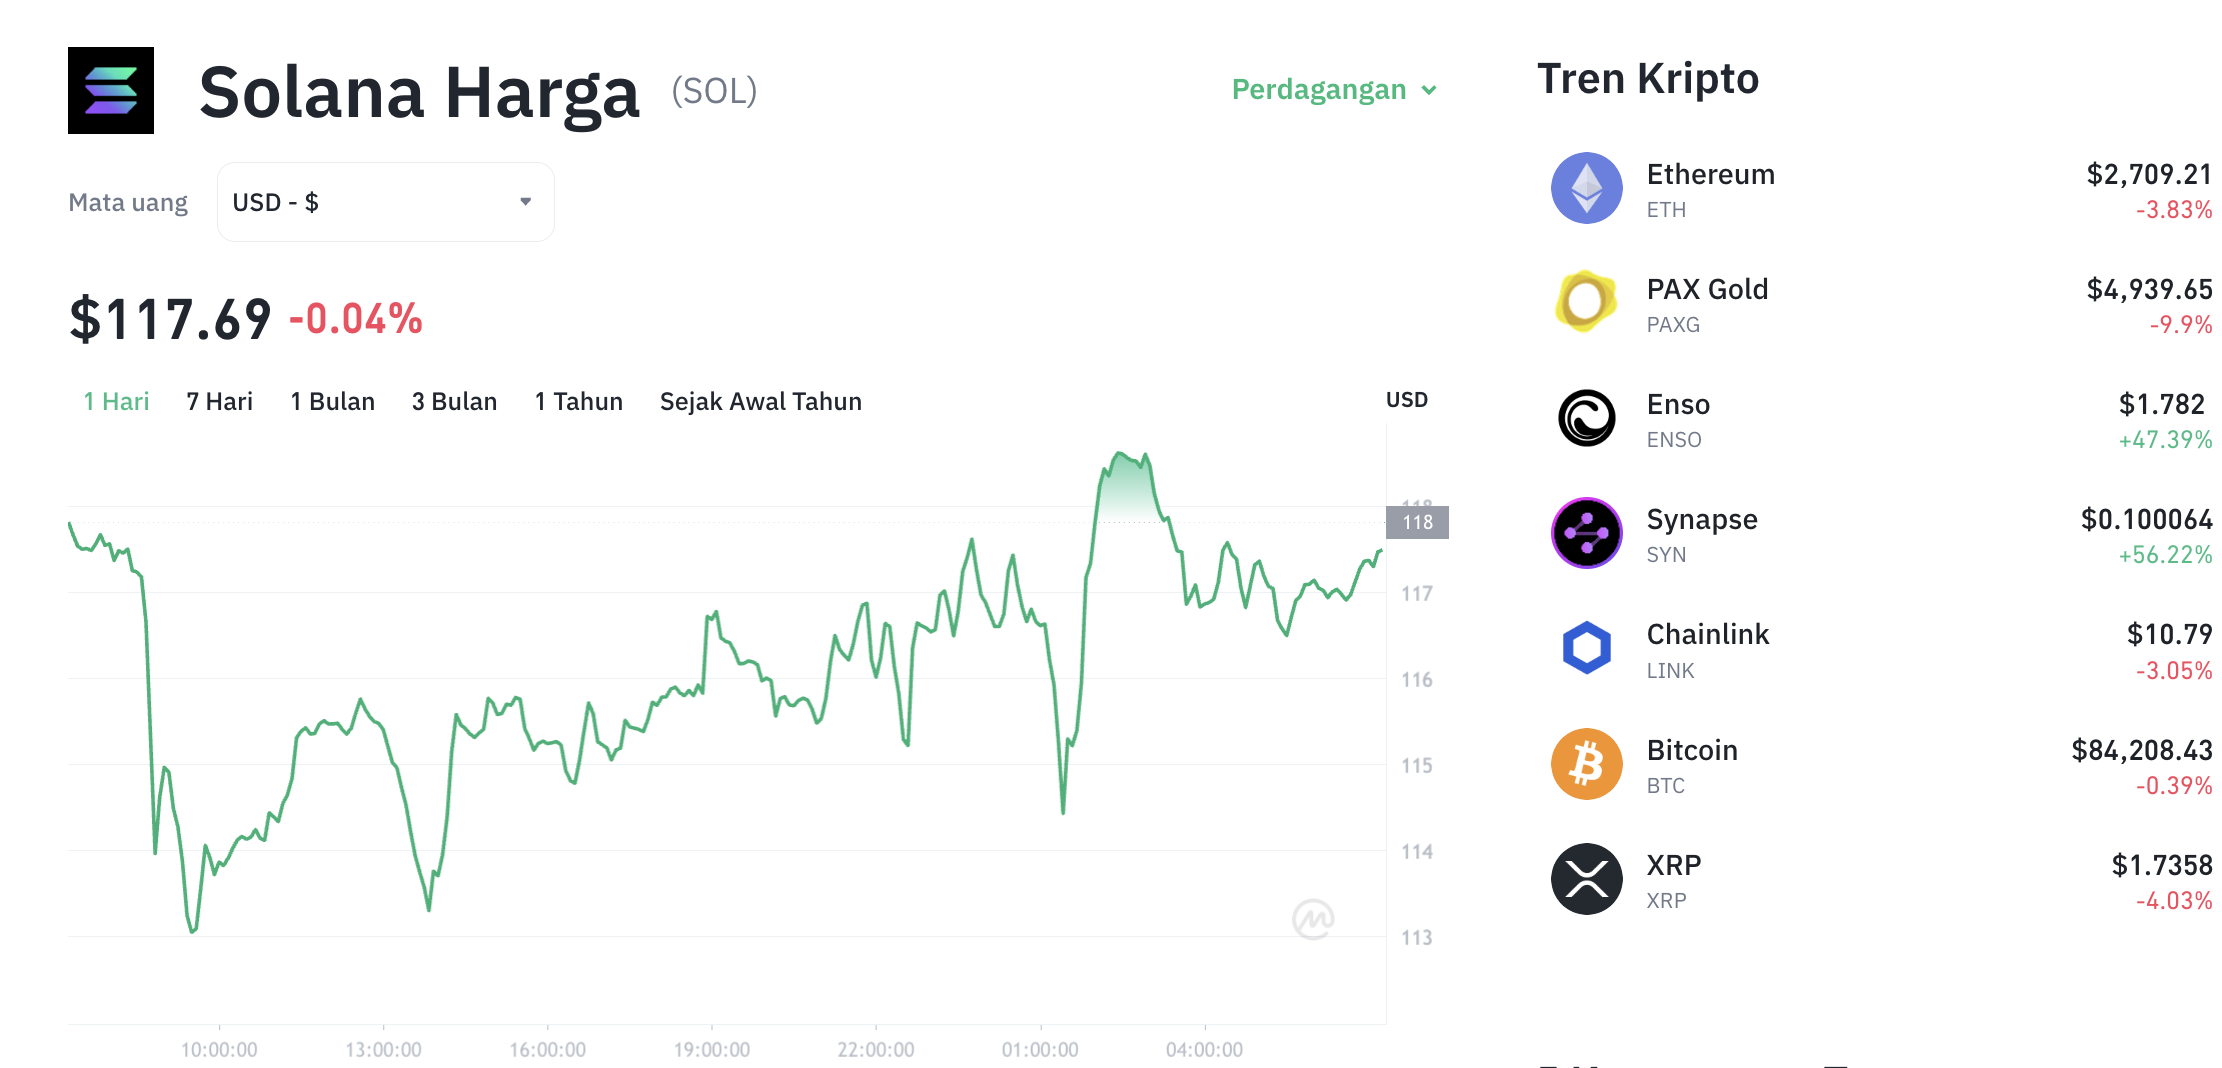Select the Chainlink hexagon icon

[x=1586, y=648]
